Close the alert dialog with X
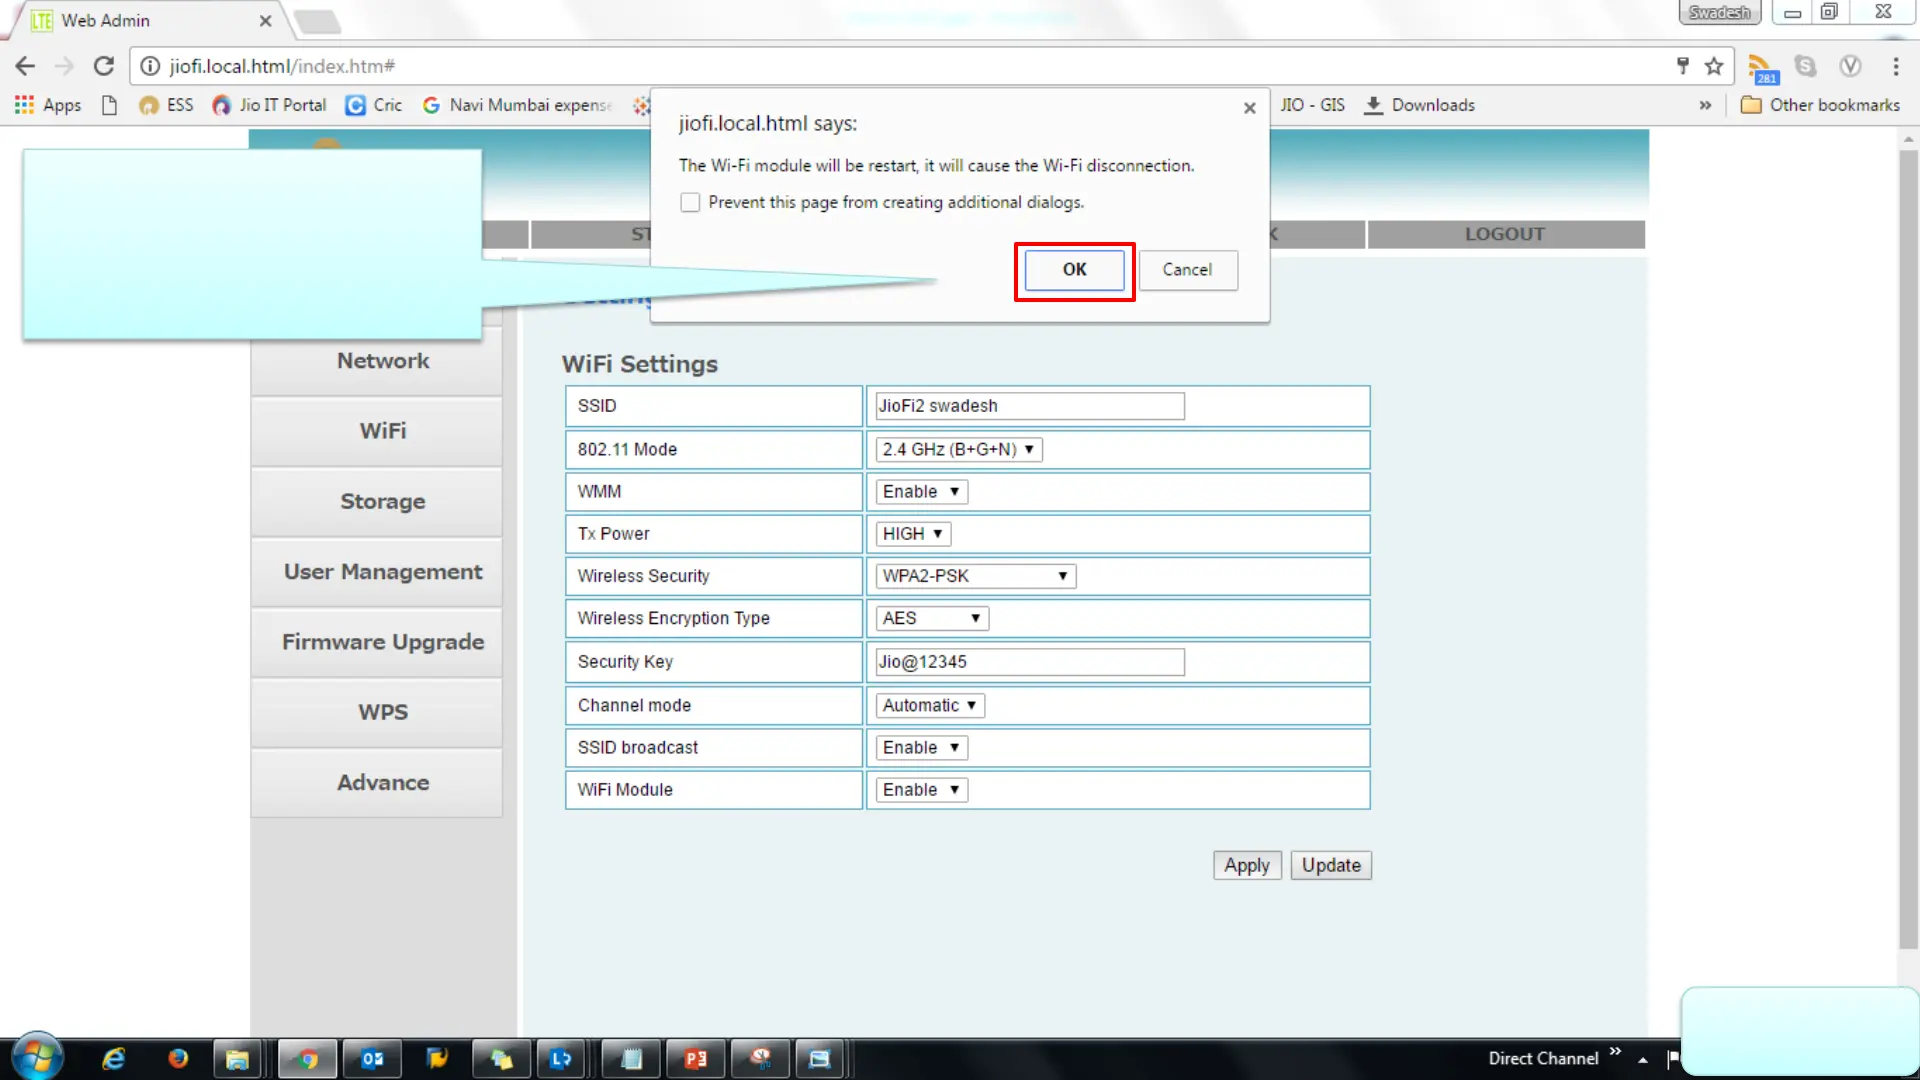This screenshot has width=1920, height=1080. tap(1249, 108)
